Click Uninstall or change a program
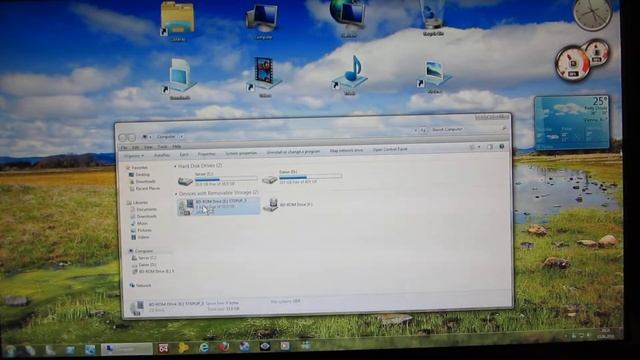Image resolution: width=640 pixels, height=360 pixels. click(293, 151)
